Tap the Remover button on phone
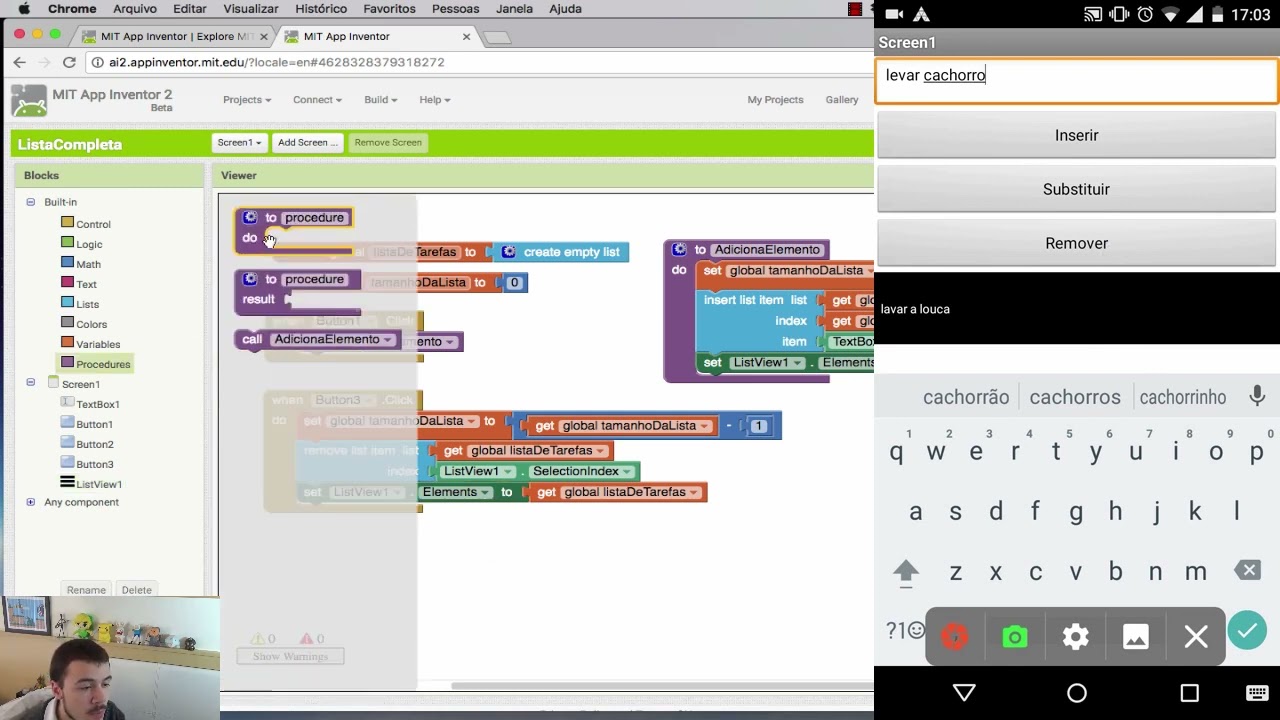 coord(1077,243)
